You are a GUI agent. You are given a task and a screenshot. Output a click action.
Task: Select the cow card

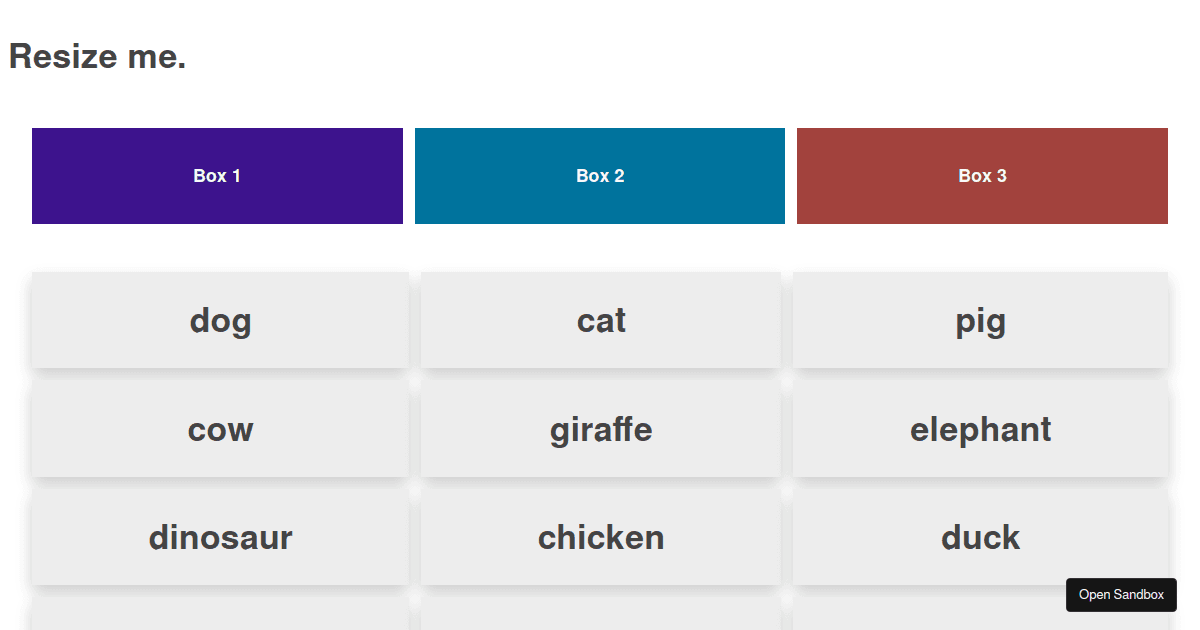click(219, 429)
